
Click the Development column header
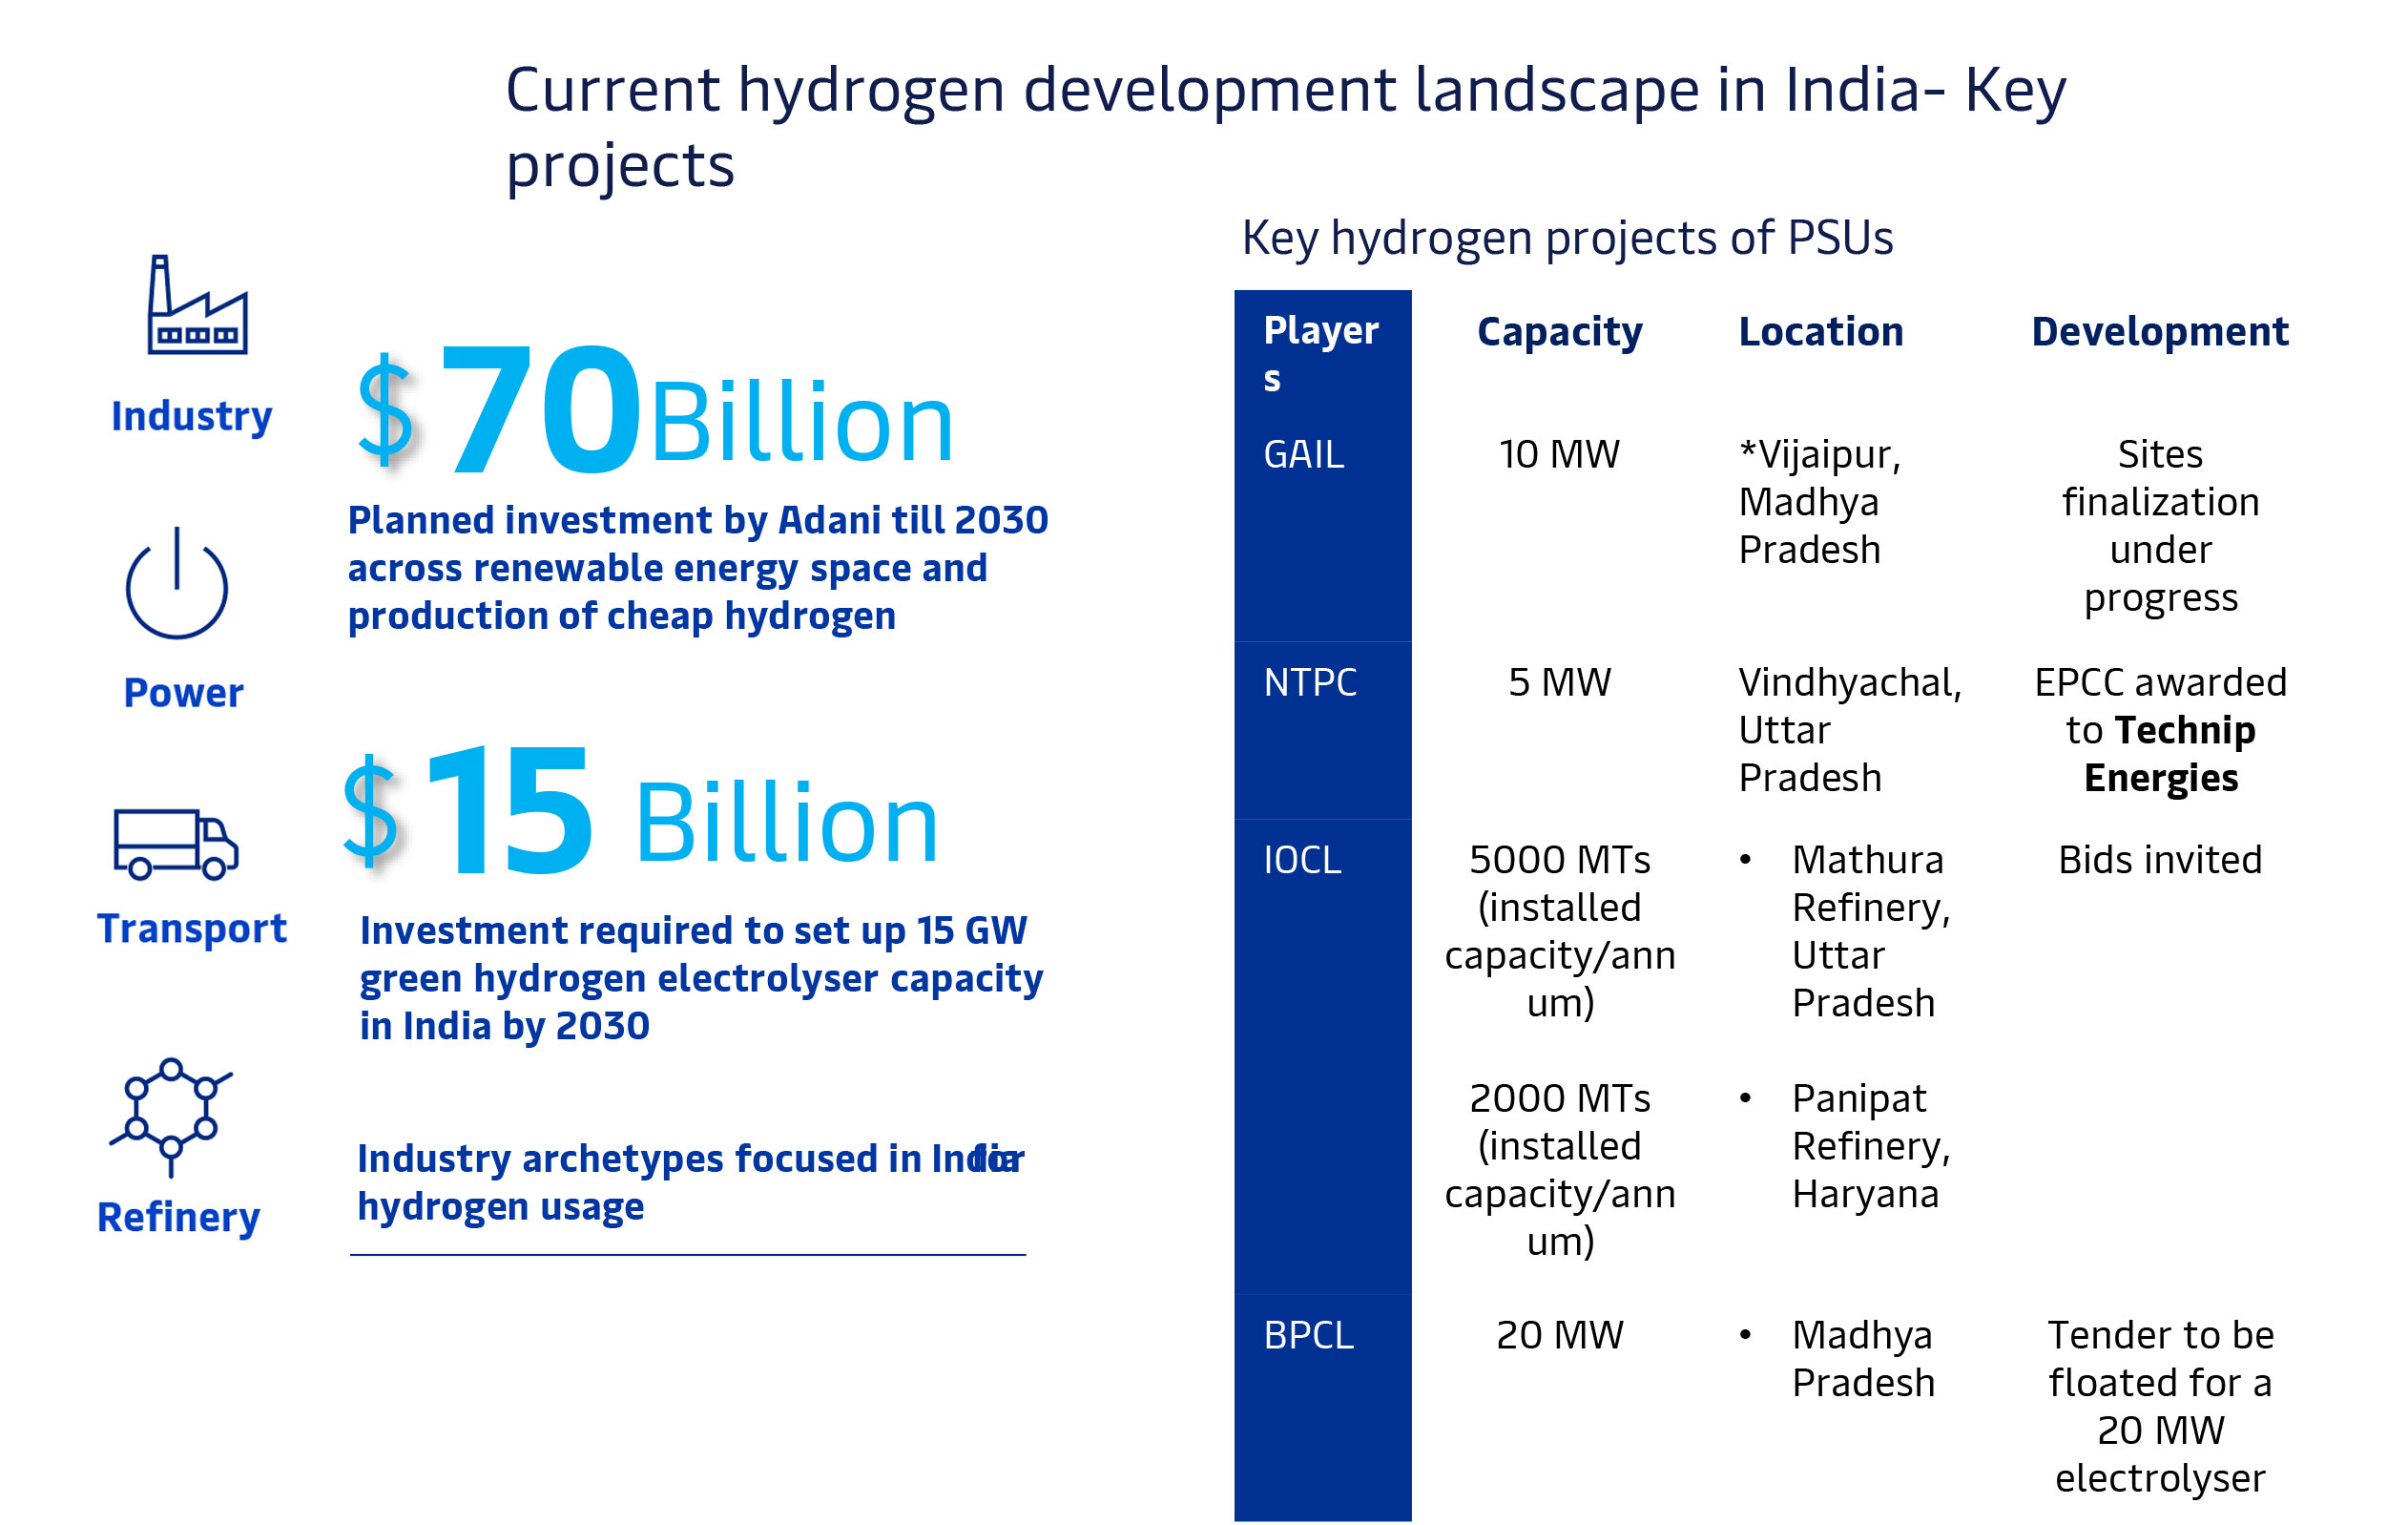coord(2160,332)
